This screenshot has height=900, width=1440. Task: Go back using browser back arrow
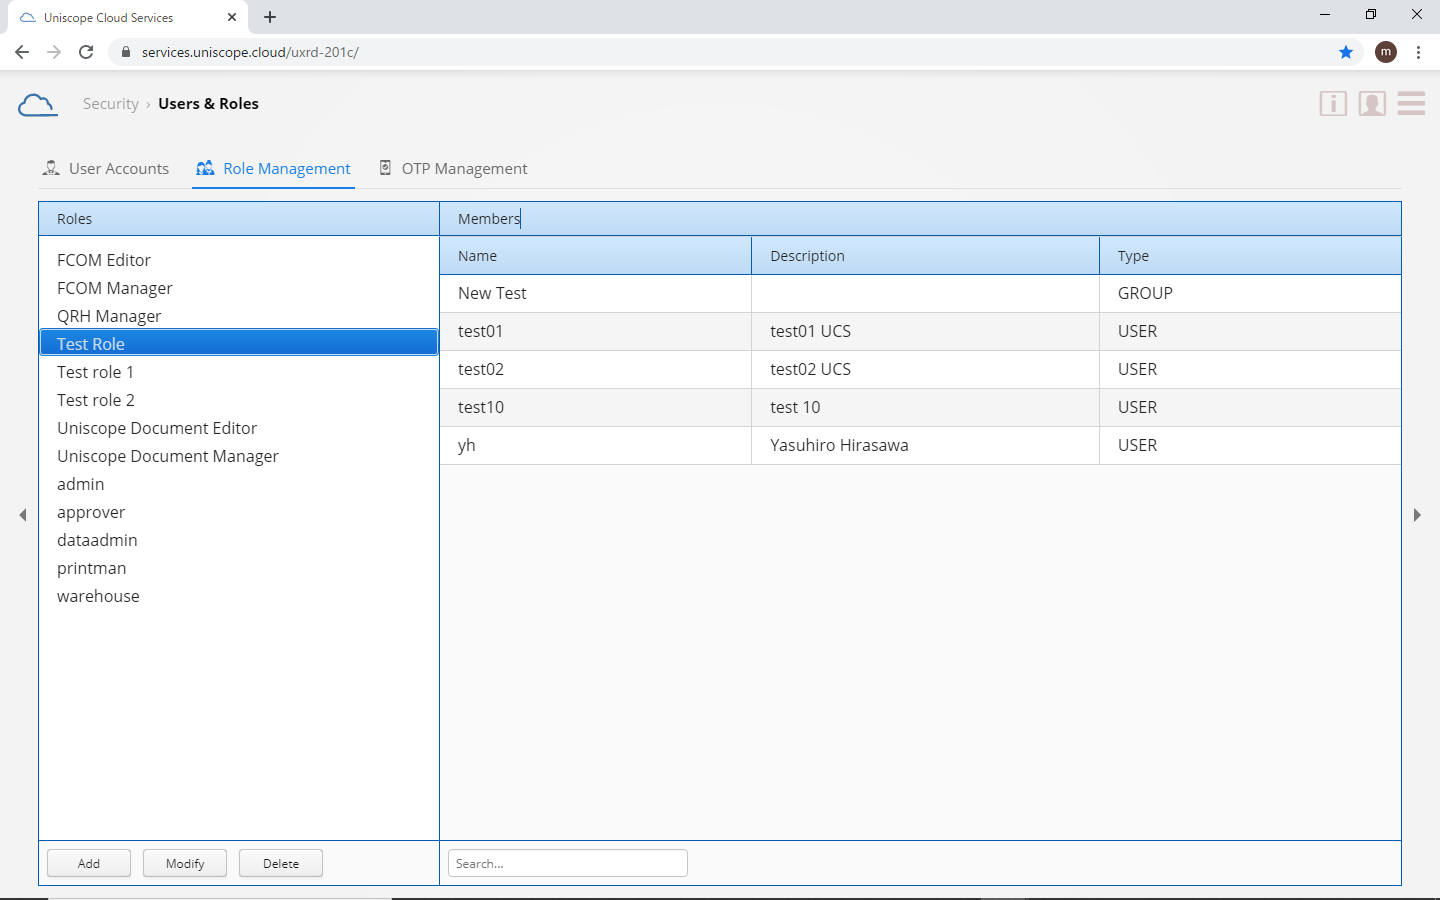[22, 52]
